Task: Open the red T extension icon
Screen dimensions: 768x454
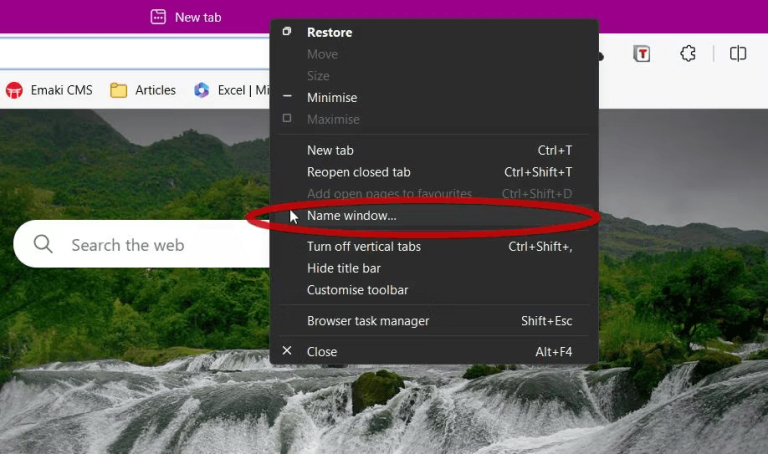Action: [642, 53]
